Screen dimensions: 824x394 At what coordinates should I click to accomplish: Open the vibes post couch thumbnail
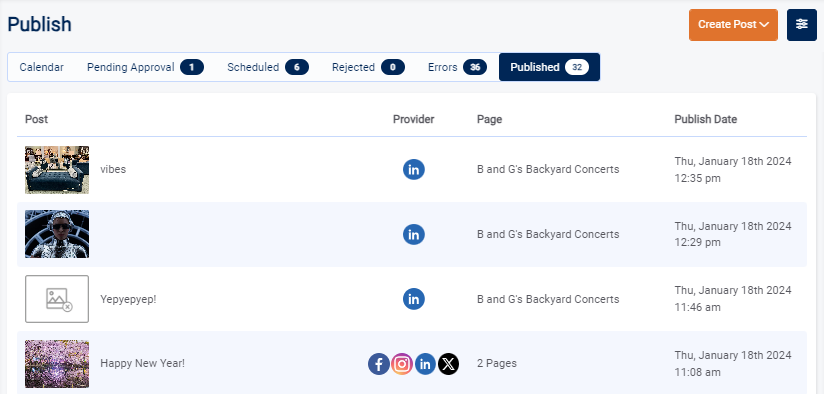[x=57, y=170]
